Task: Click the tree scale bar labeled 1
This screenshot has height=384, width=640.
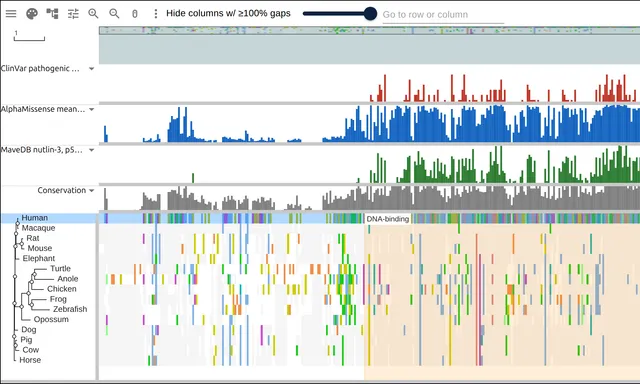Action: click(x=29, y=36)
